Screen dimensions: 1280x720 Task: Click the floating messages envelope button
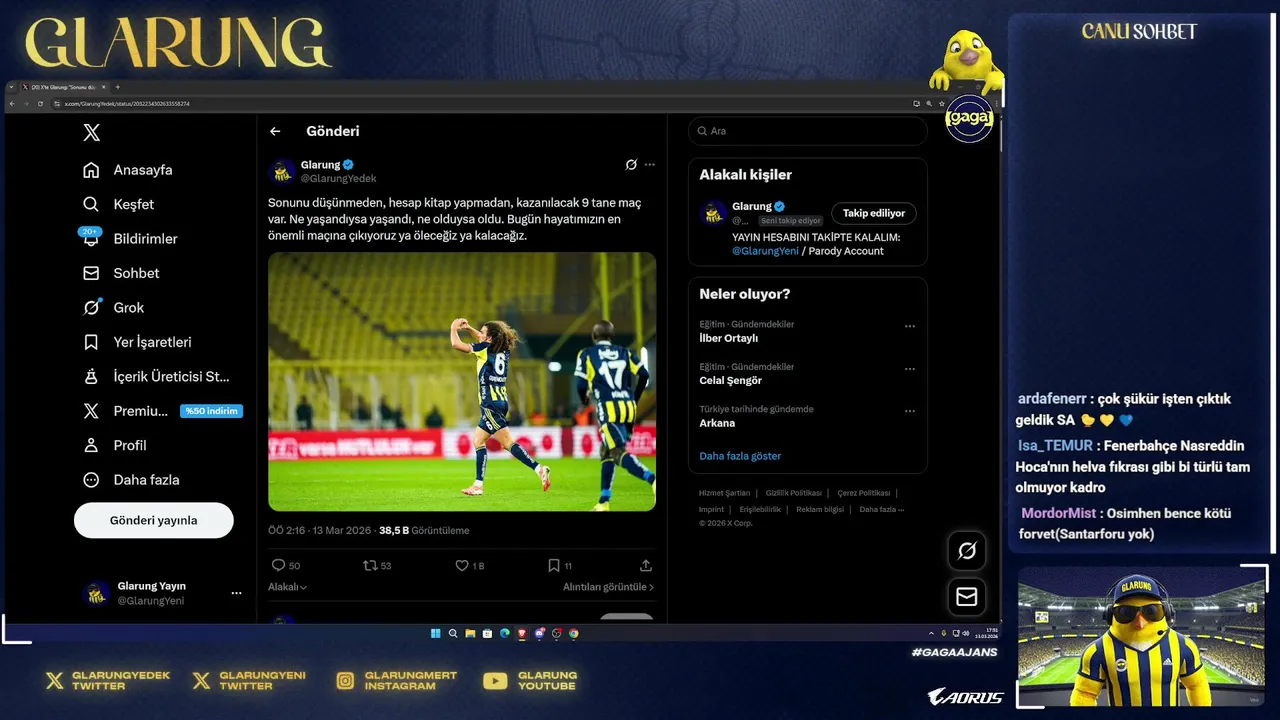click(x=967, y=597)
